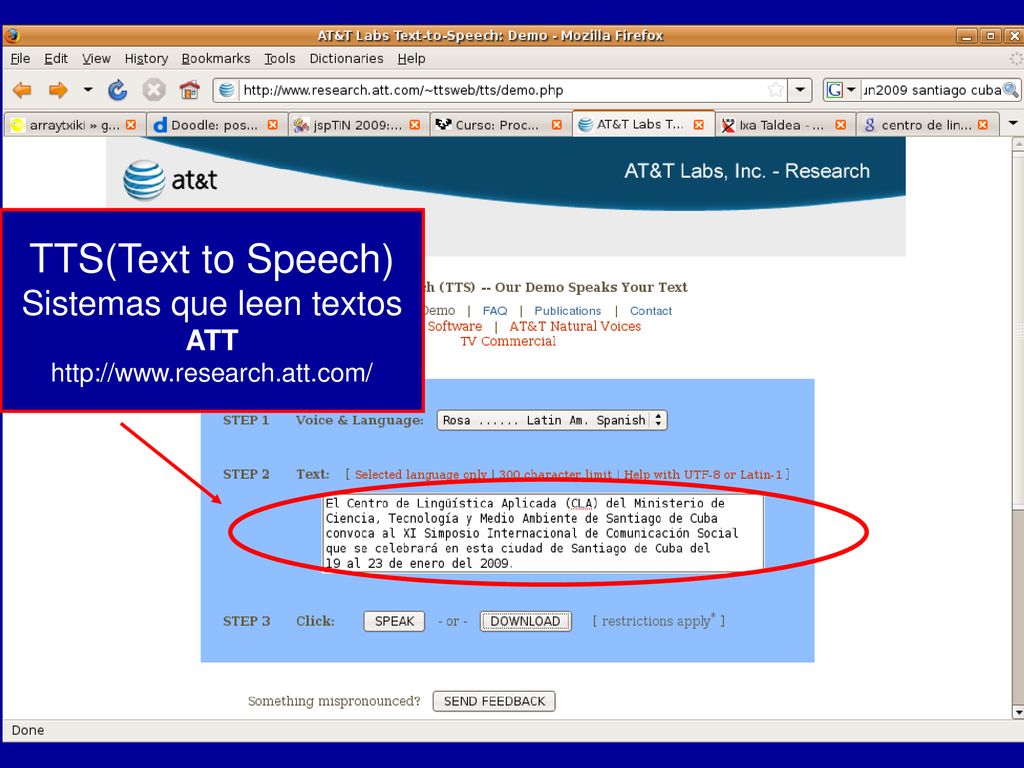The height and width of the screenshot is (768, 1024).
Task: Click the Google favicon on centro de lin... tab
Action: coord(870,124)
